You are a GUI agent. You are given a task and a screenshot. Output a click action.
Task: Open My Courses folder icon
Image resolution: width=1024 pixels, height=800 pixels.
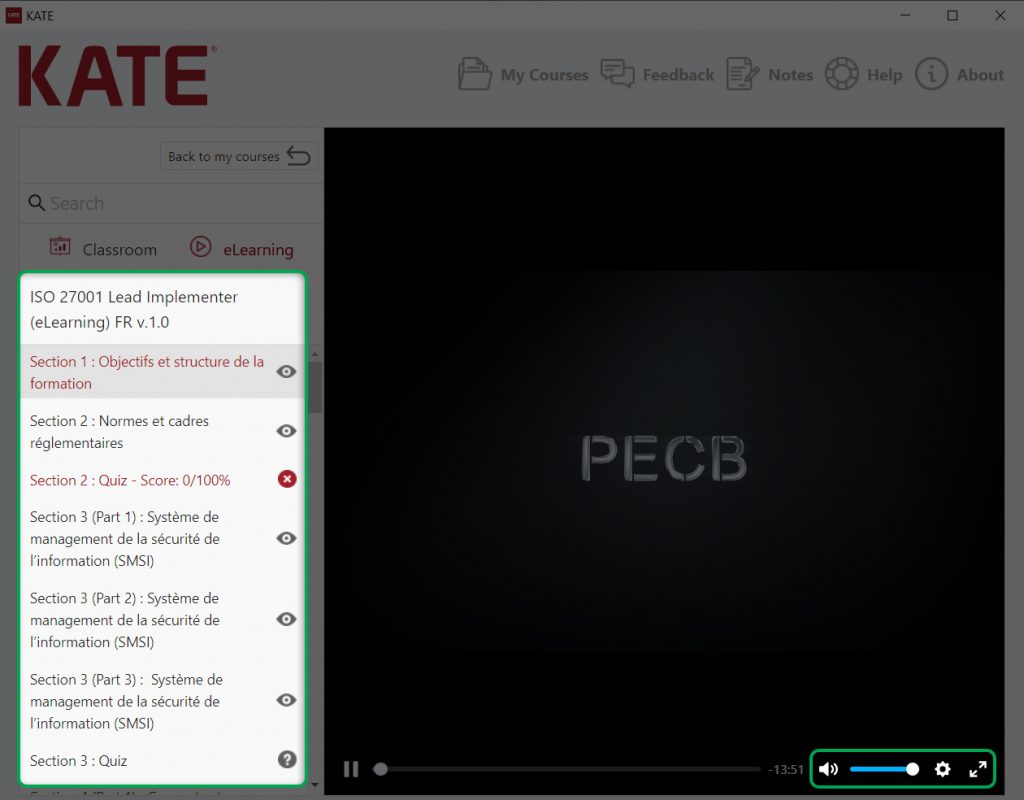pyautogui.click(x=475, y=74)
